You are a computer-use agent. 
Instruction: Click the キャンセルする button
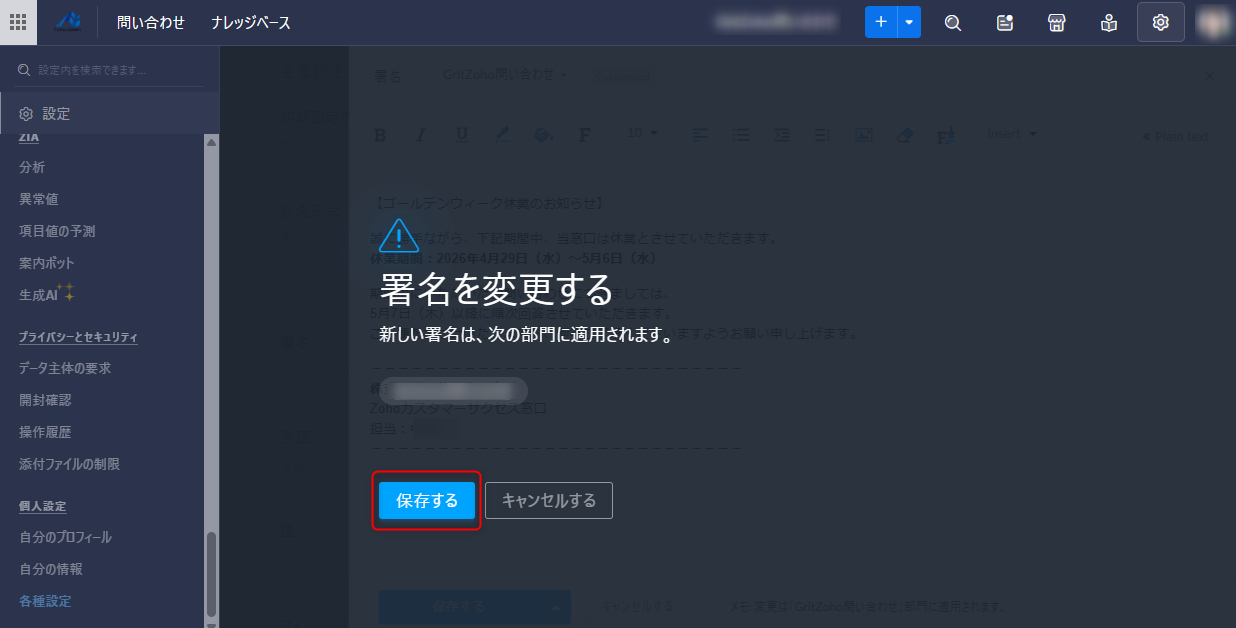[x=549, y=501]
